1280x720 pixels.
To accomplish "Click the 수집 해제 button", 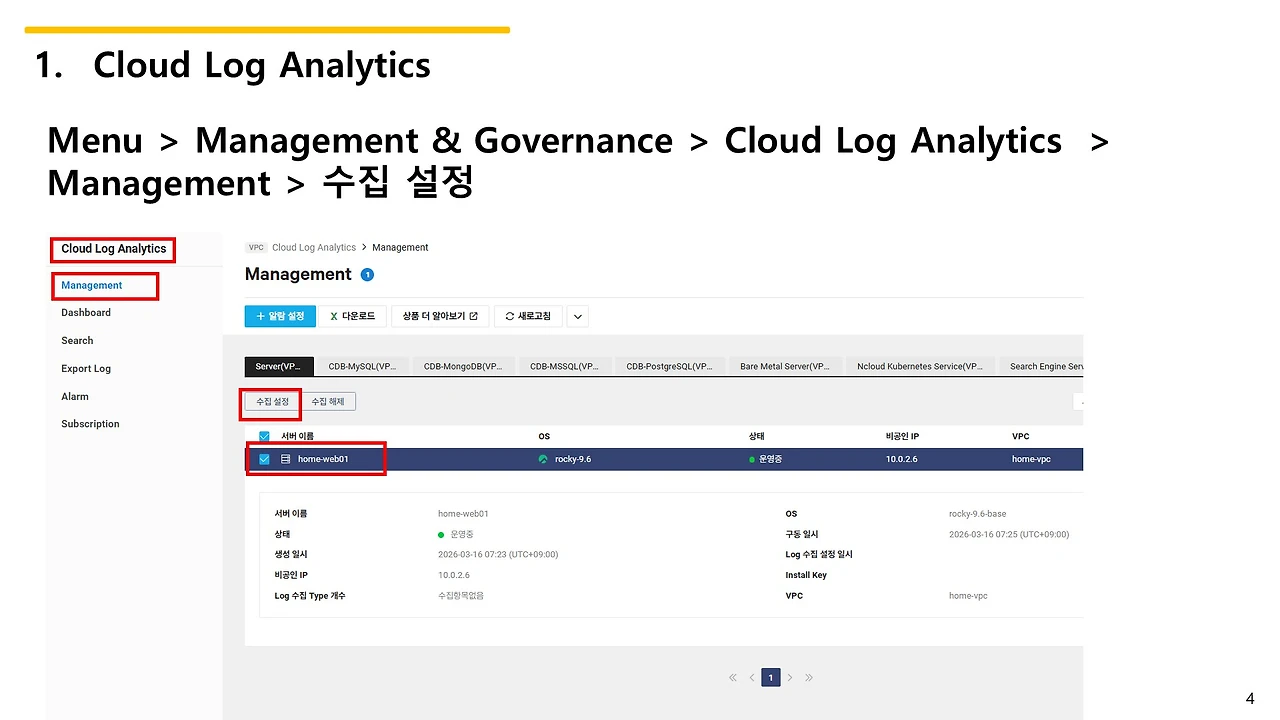I will pos(328,402).
